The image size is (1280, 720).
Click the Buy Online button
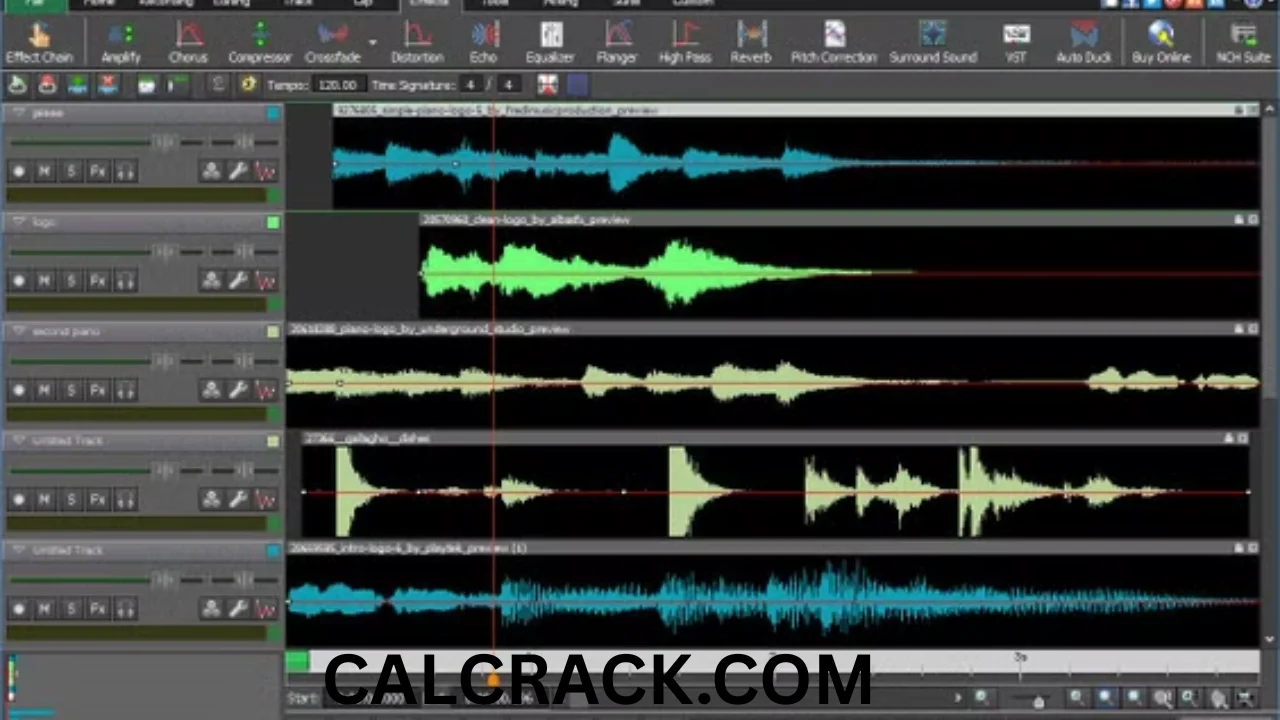(x=1161, y=43)
